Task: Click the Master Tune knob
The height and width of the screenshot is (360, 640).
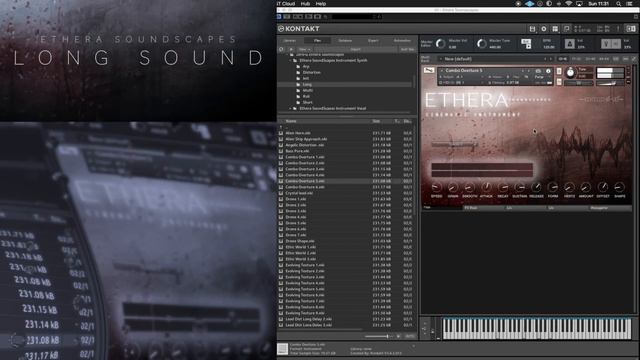Action: pyautogui.click(x=482, y=44)
